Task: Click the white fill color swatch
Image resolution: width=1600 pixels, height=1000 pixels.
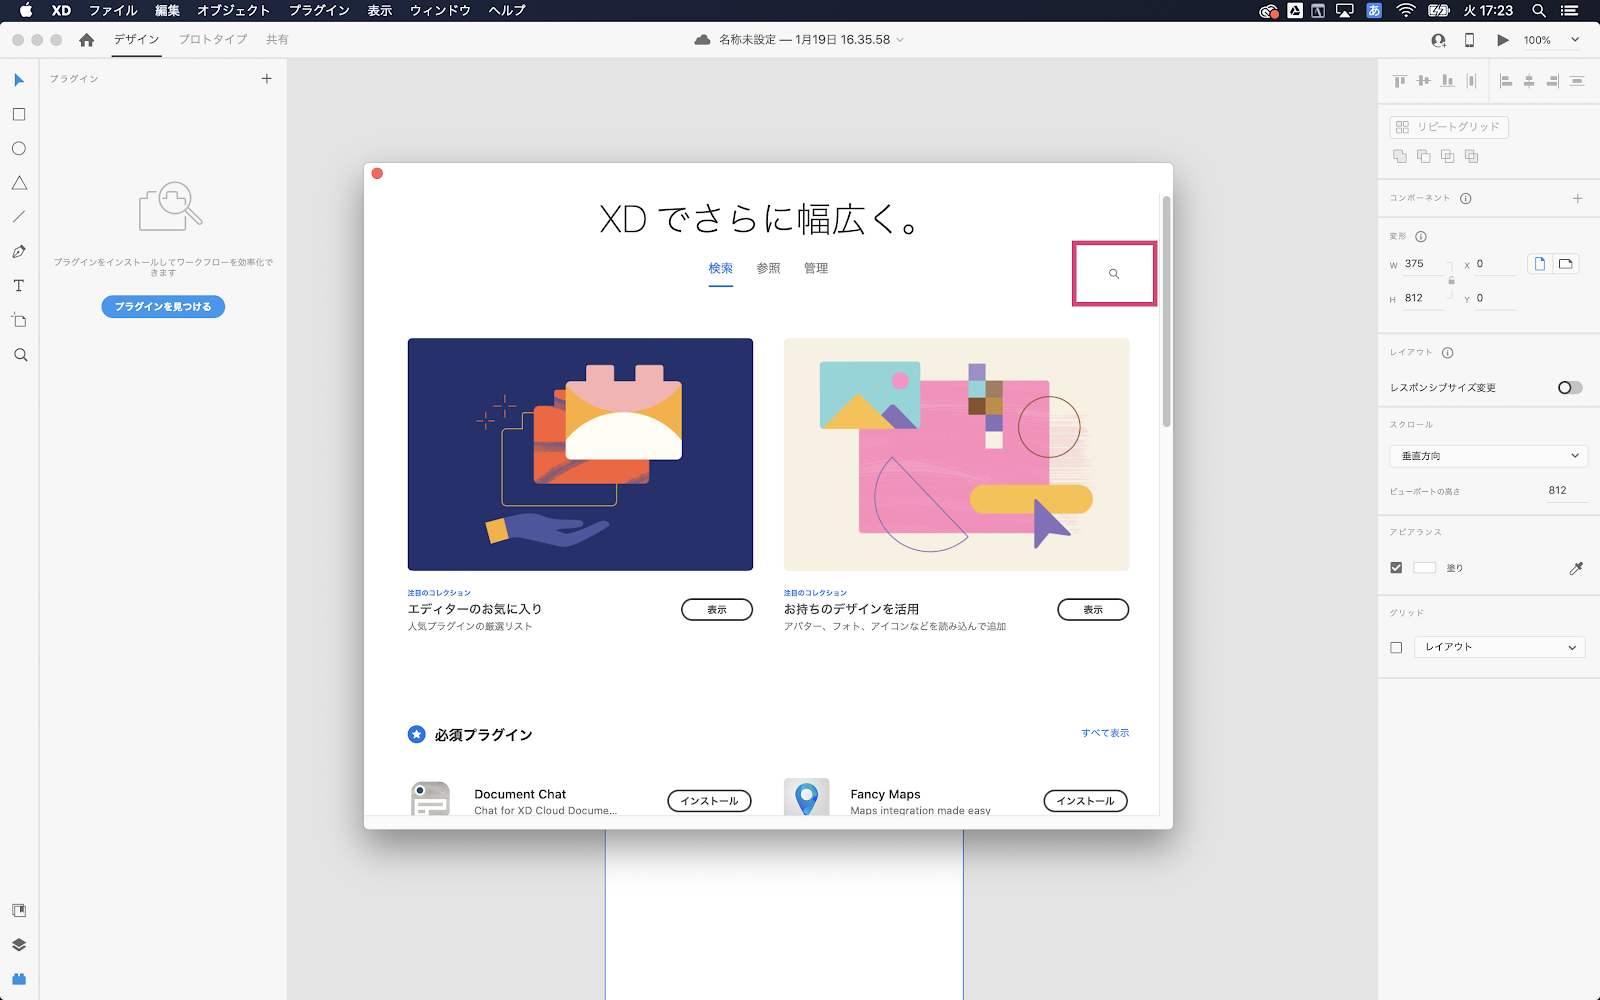Action: (x=1425, y=568)
